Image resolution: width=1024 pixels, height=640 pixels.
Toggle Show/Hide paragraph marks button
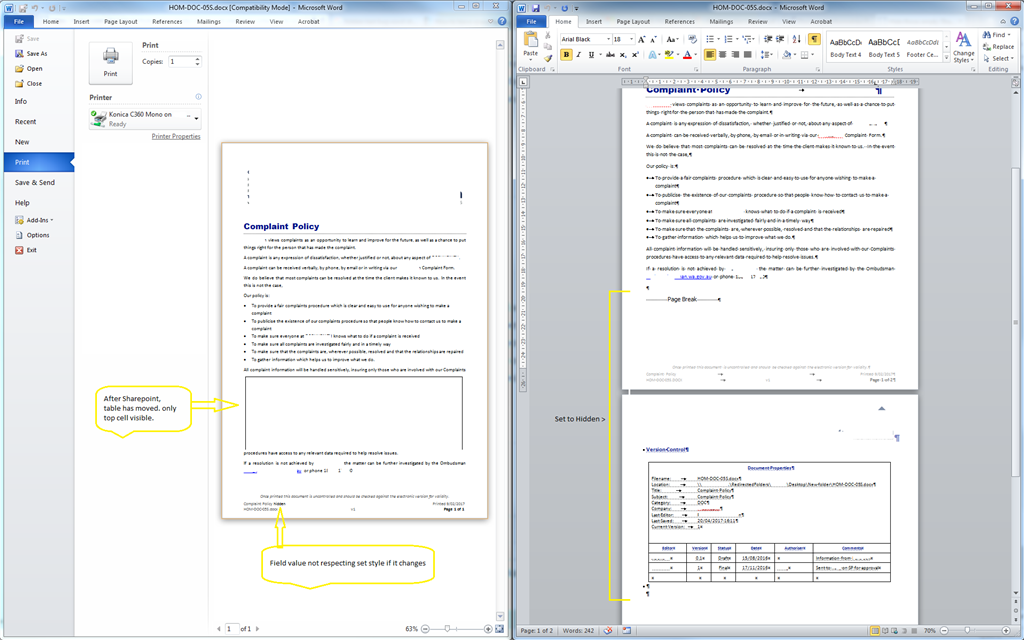pyautogui.click(x=814, y=39)
